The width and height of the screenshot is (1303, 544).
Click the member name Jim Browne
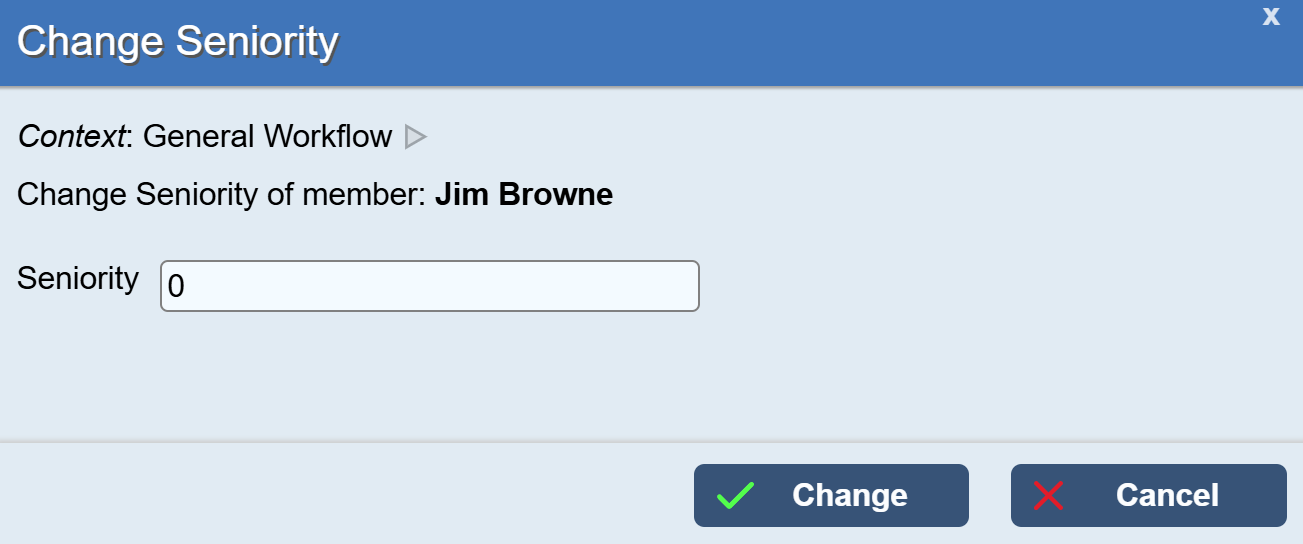(x=523, y=194)
